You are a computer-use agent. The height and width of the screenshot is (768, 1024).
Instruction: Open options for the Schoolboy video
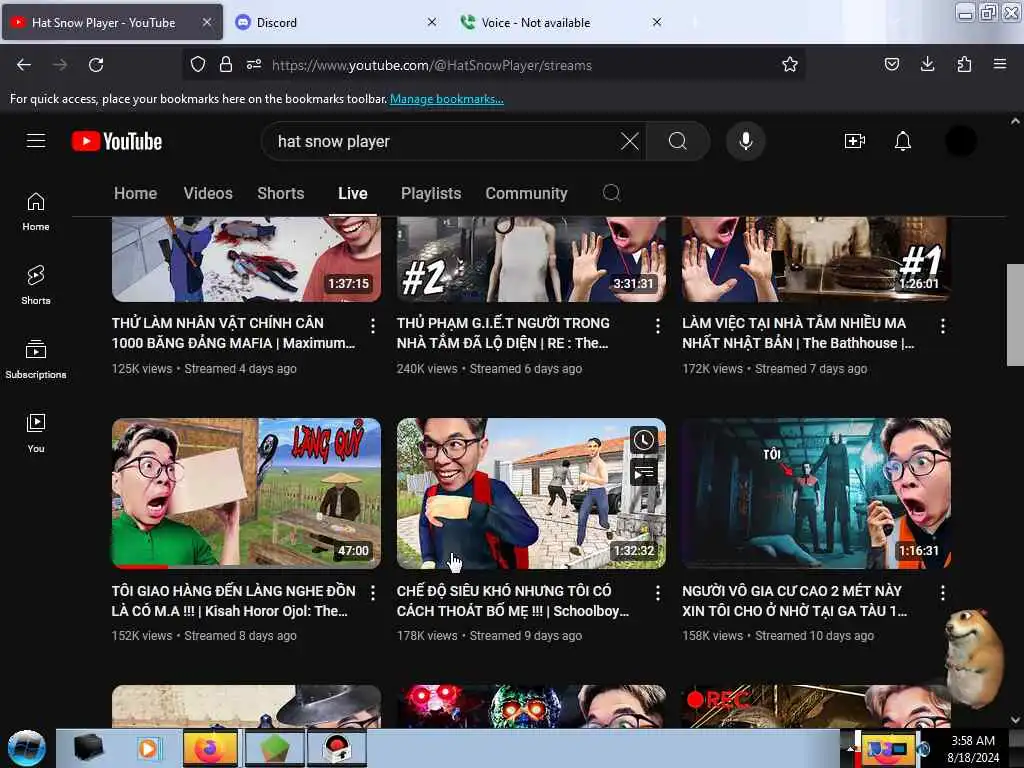click(658, 593)
